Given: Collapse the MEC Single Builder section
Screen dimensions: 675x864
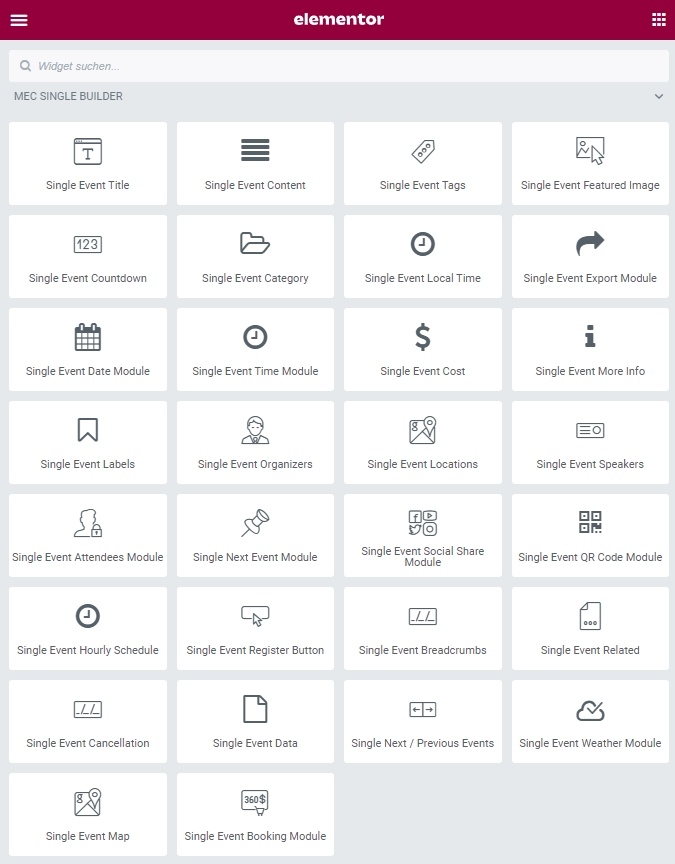Looking at the screenshot, I should click(658, 97).
